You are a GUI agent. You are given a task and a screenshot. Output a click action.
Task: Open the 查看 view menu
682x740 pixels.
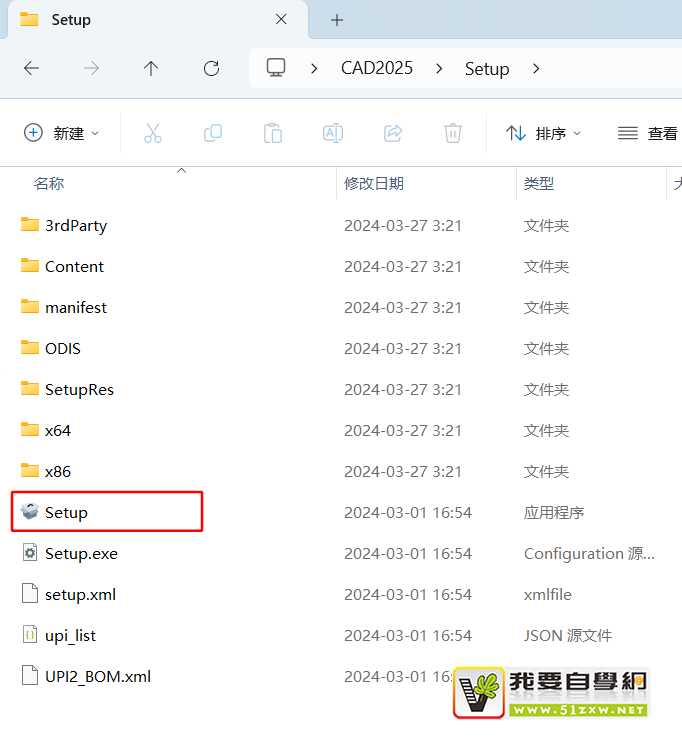point(648,133)
